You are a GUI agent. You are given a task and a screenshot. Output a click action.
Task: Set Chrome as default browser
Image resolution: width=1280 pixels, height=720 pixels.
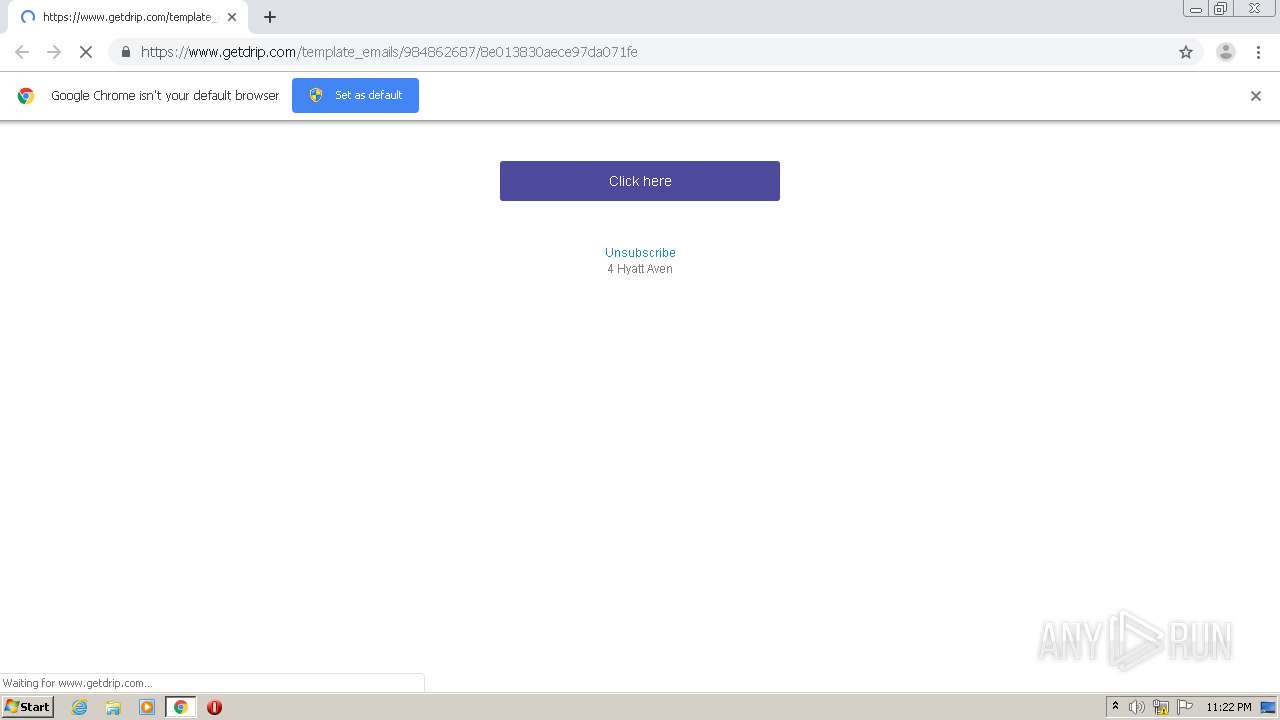point(355,95)
